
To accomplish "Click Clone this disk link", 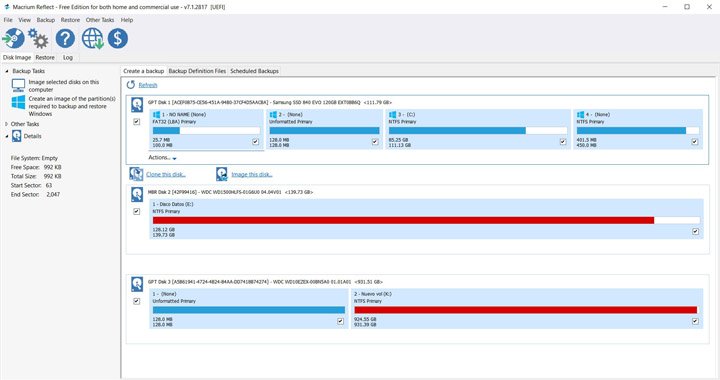I will coord(166,174).
